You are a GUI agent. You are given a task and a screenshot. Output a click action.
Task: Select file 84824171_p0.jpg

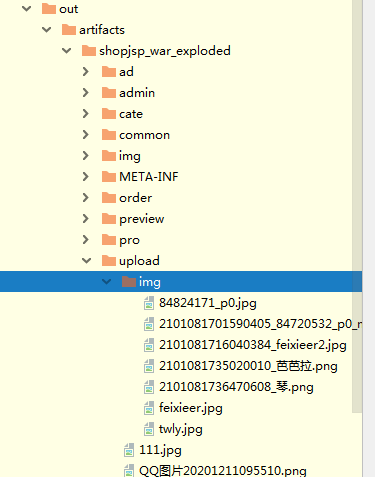click(208, 303)
